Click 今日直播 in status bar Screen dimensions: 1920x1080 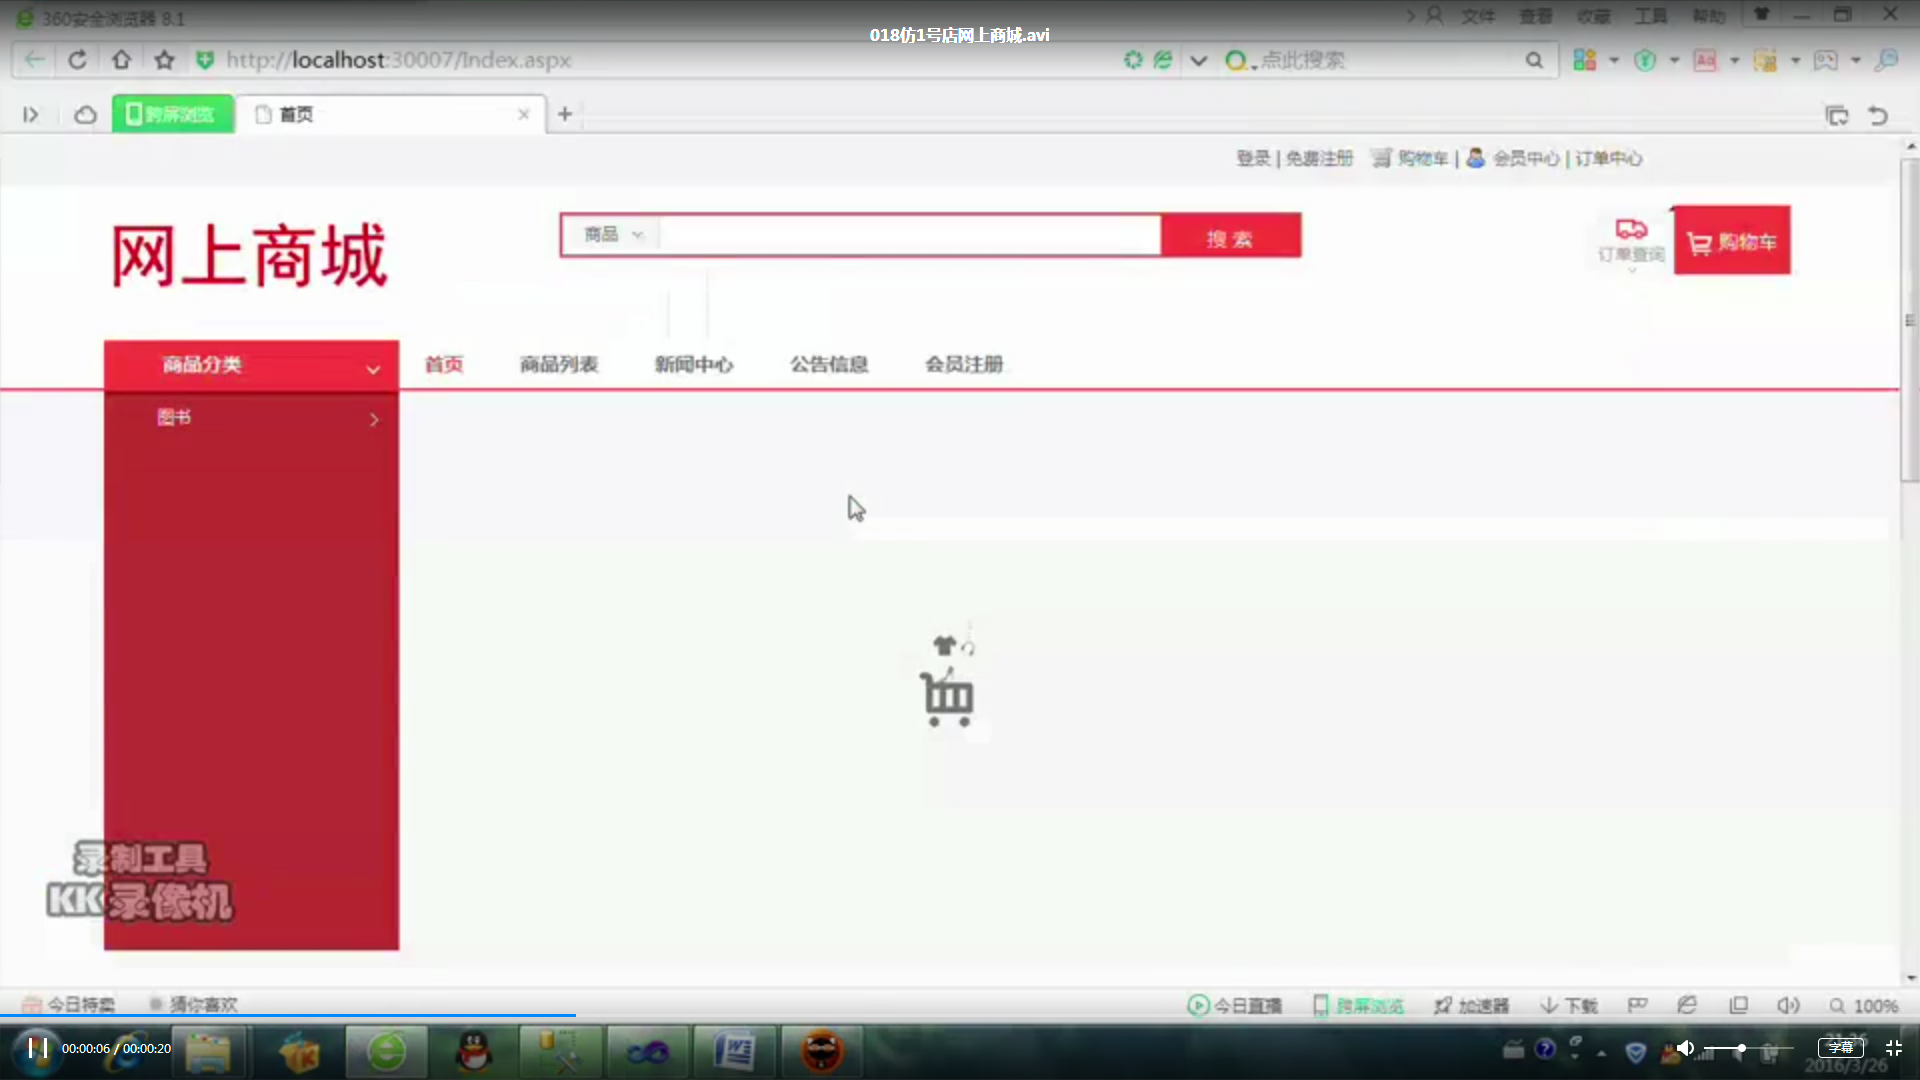tap(1235, 1005)
